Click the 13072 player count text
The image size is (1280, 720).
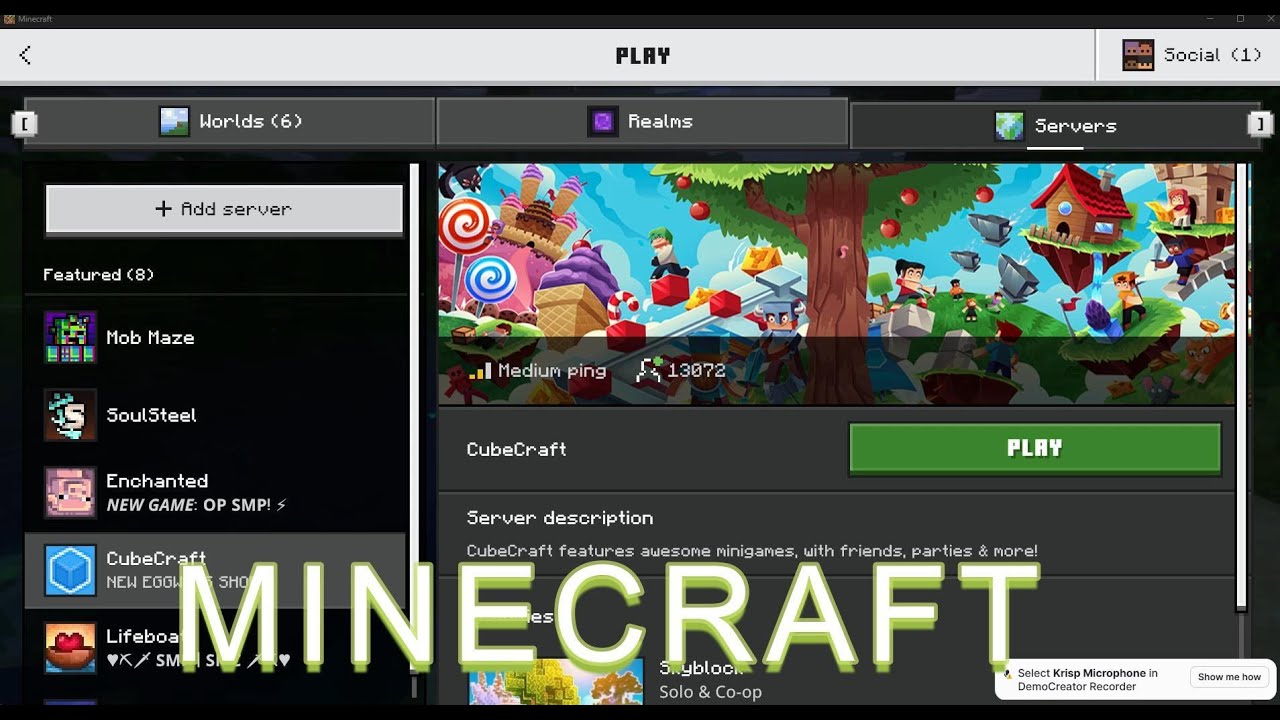click(x=697, y=370)
